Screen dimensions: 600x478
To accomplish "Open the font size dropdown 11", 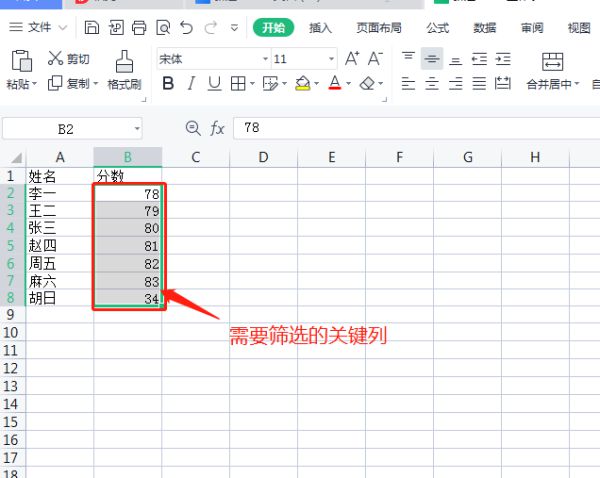I will pyautogui.click(x=331, y=59).
